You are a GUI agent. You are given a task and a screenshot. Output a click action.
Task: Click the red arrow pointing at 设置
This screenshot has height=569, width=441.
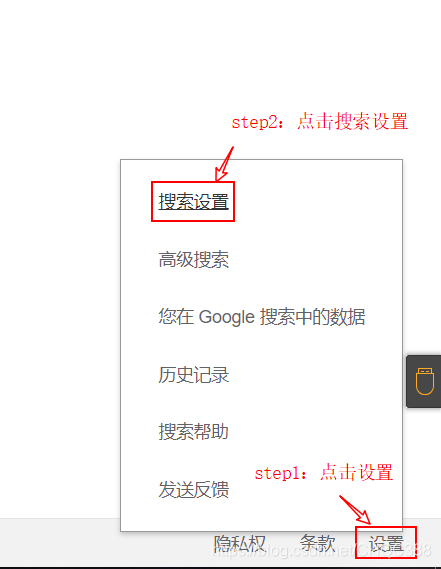tap(355, 510)
